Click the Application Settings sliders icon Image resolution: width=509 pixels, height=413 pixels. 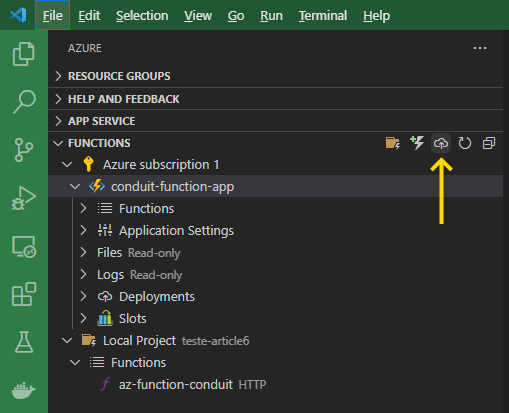[105, 230]
